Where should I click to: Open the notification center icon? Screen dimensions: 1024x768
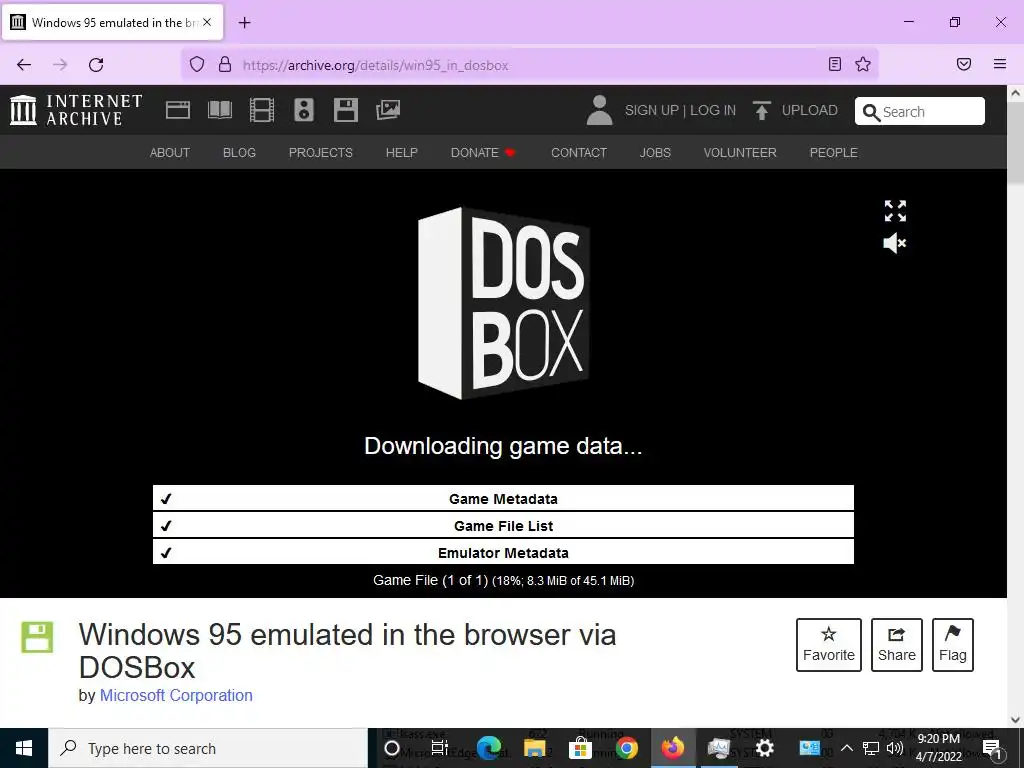991,748
